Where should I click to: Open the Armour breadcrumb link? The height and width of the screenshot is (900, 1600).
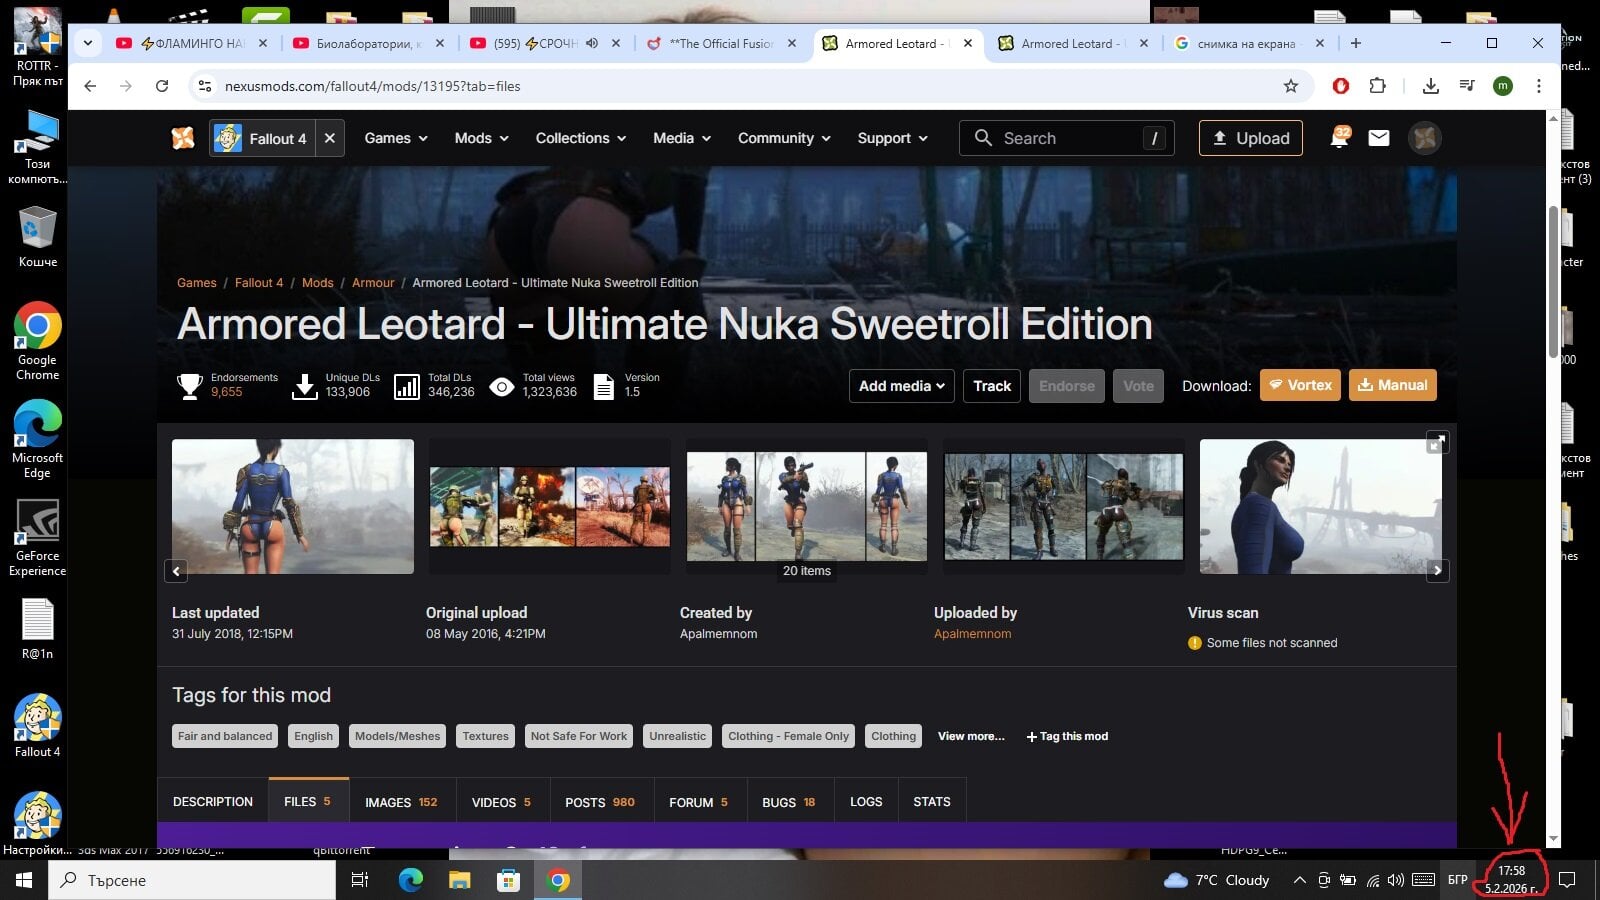[x=373, y=283]
